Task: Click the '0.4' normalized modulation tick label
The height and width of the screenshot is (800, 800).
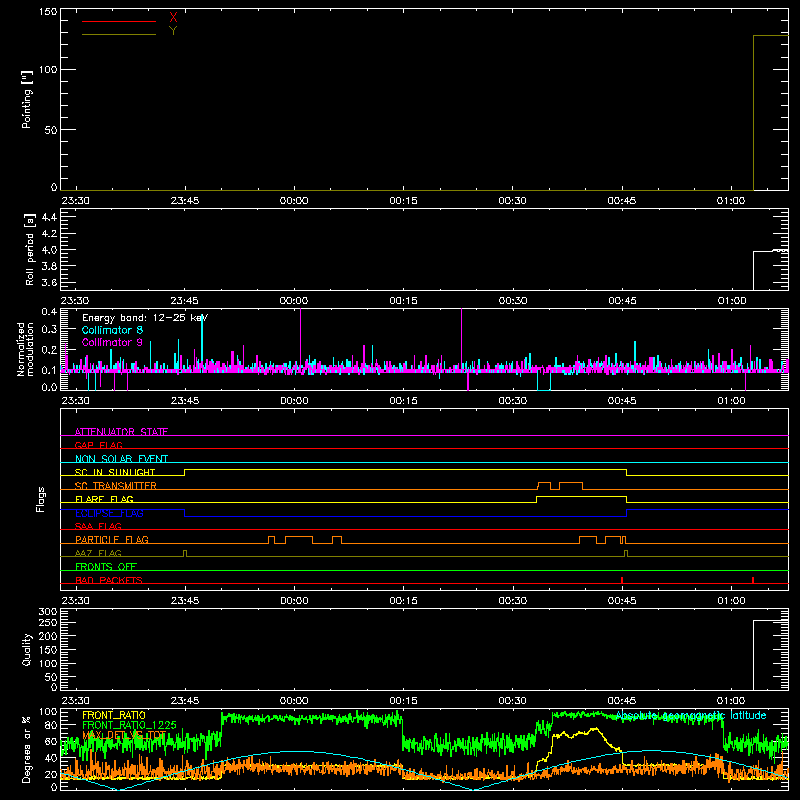Action: point(49,312)
